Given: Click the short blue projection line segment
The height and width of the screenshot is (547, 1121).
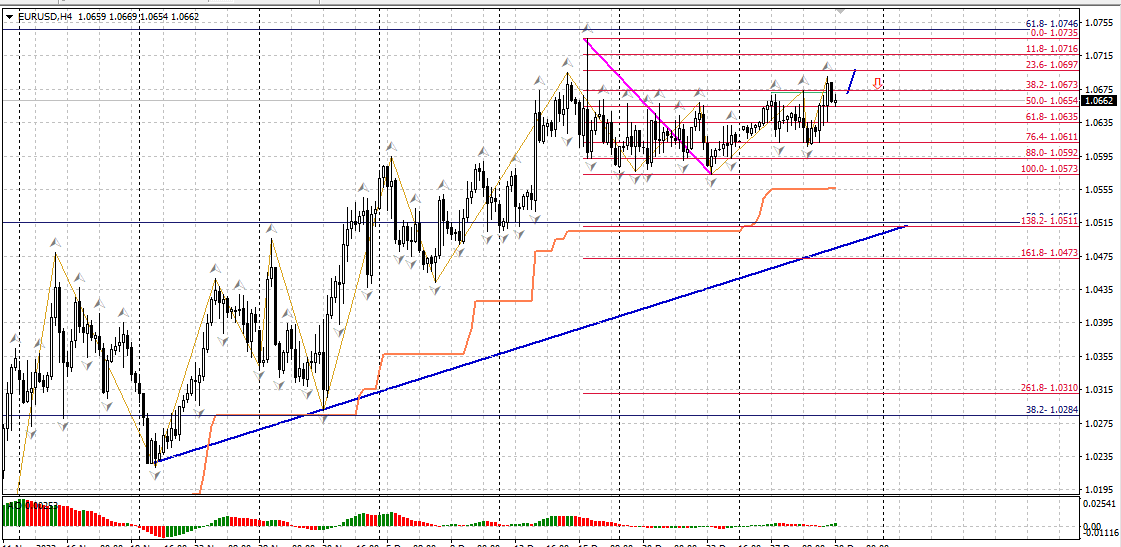Looking at the screenshot, I should coord(851,82).
